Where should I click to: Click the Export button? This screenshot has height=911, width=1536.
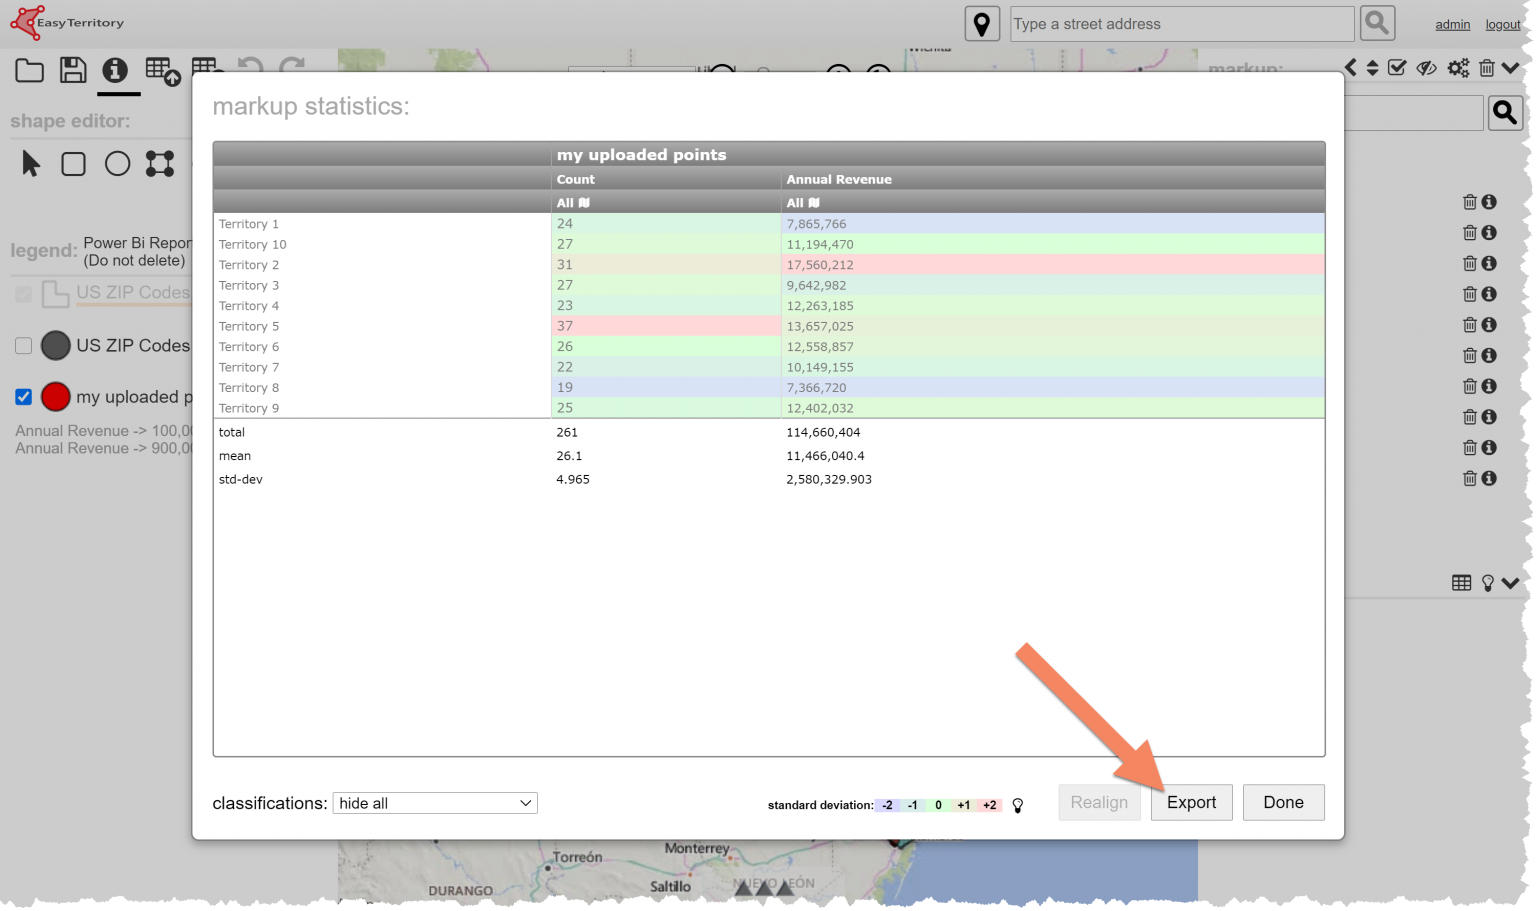click(x=1191, y=802)
